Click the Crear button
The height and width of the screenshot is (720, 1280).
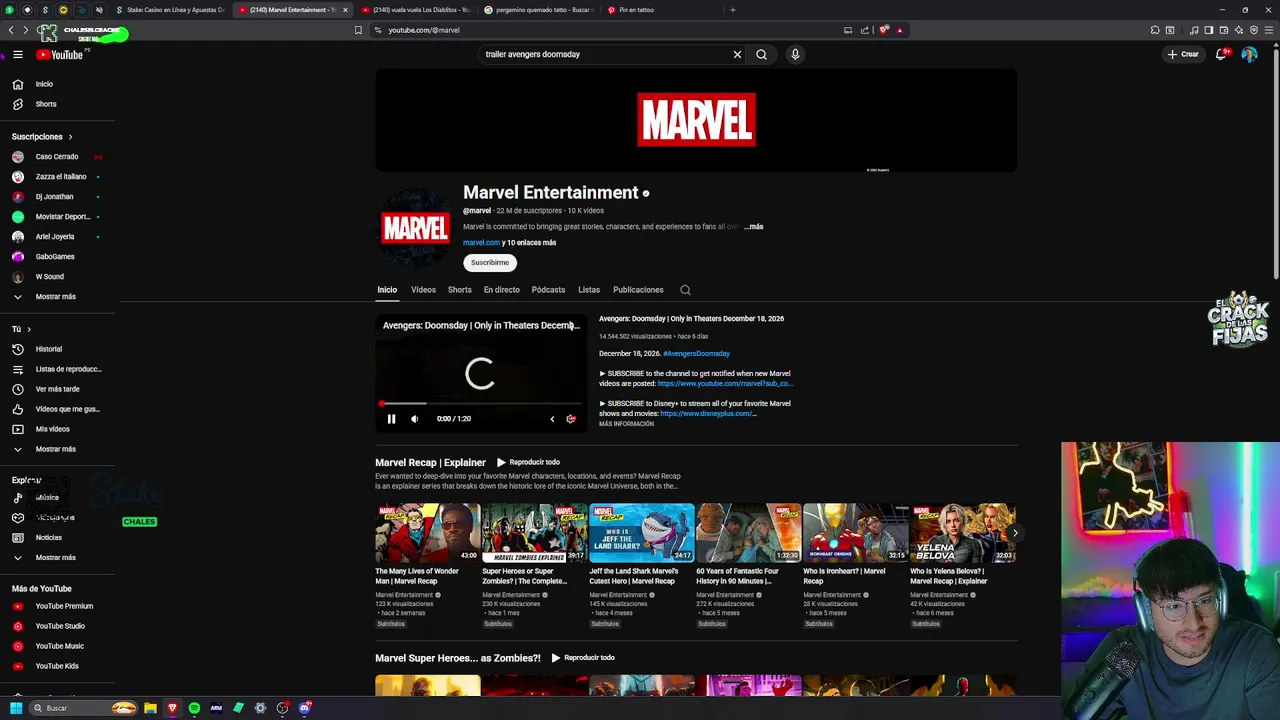tap(1182, 54)
